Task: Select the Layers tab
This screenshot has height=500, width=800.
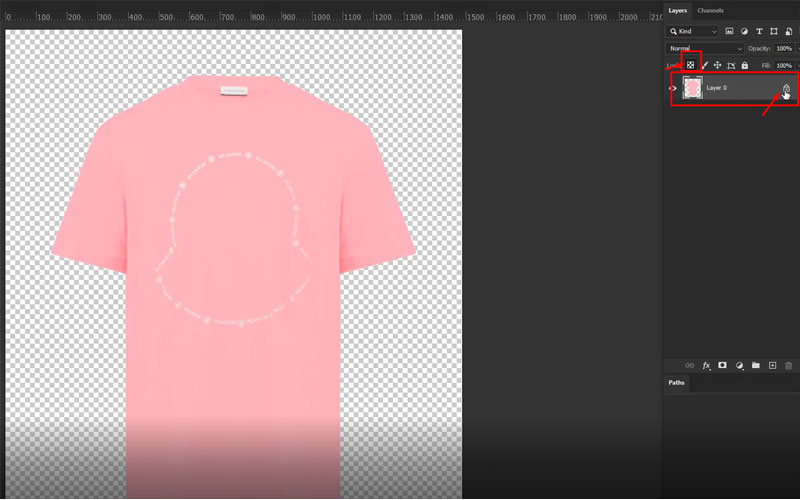Action: [678, 10]
